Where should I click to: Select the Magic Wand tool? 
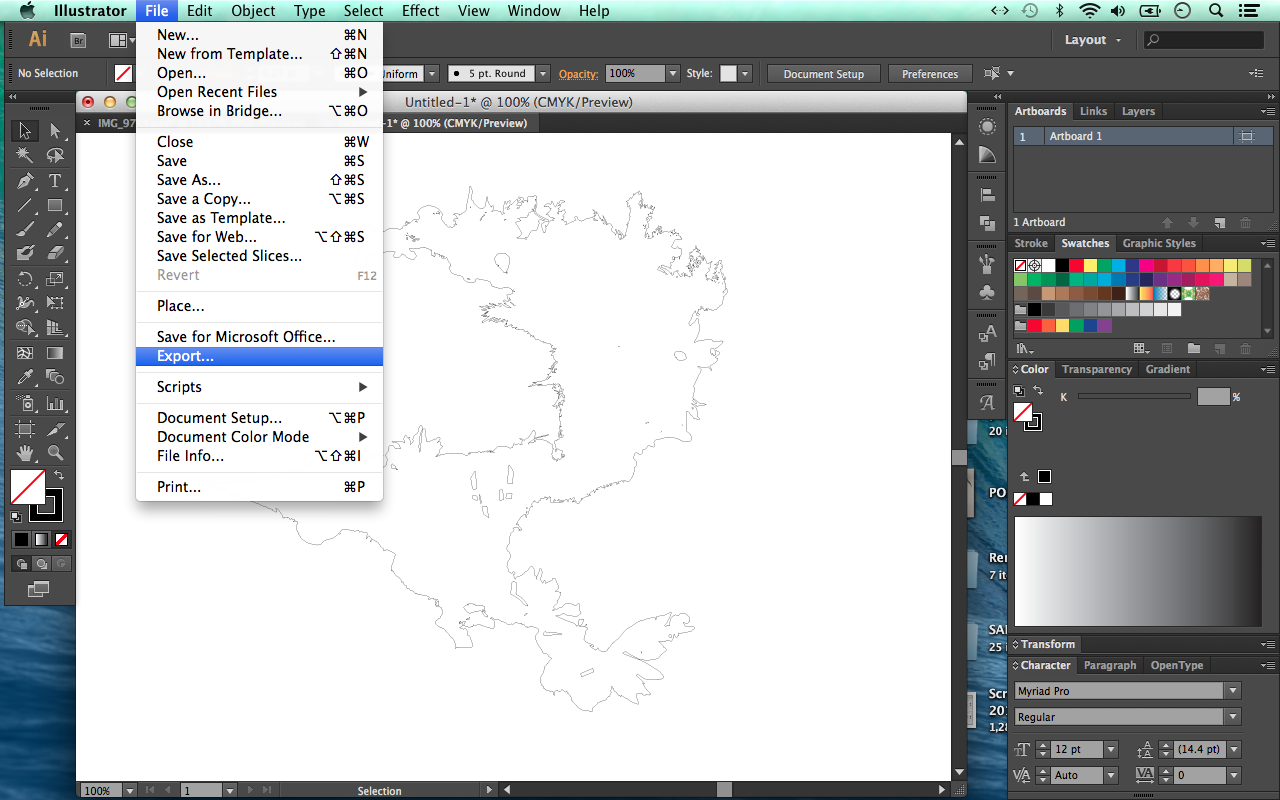click(x=25, y=156)
